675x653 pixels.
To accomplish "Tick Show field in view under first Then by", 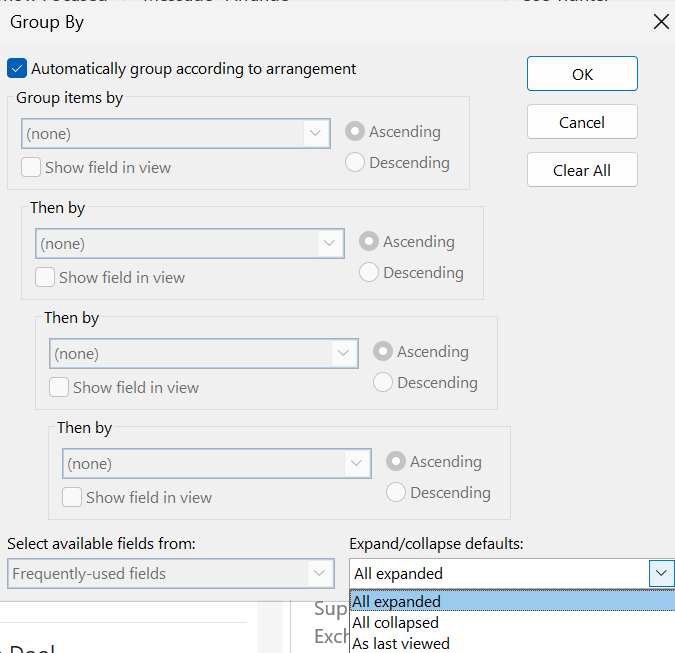I will (x=45, y=277).
